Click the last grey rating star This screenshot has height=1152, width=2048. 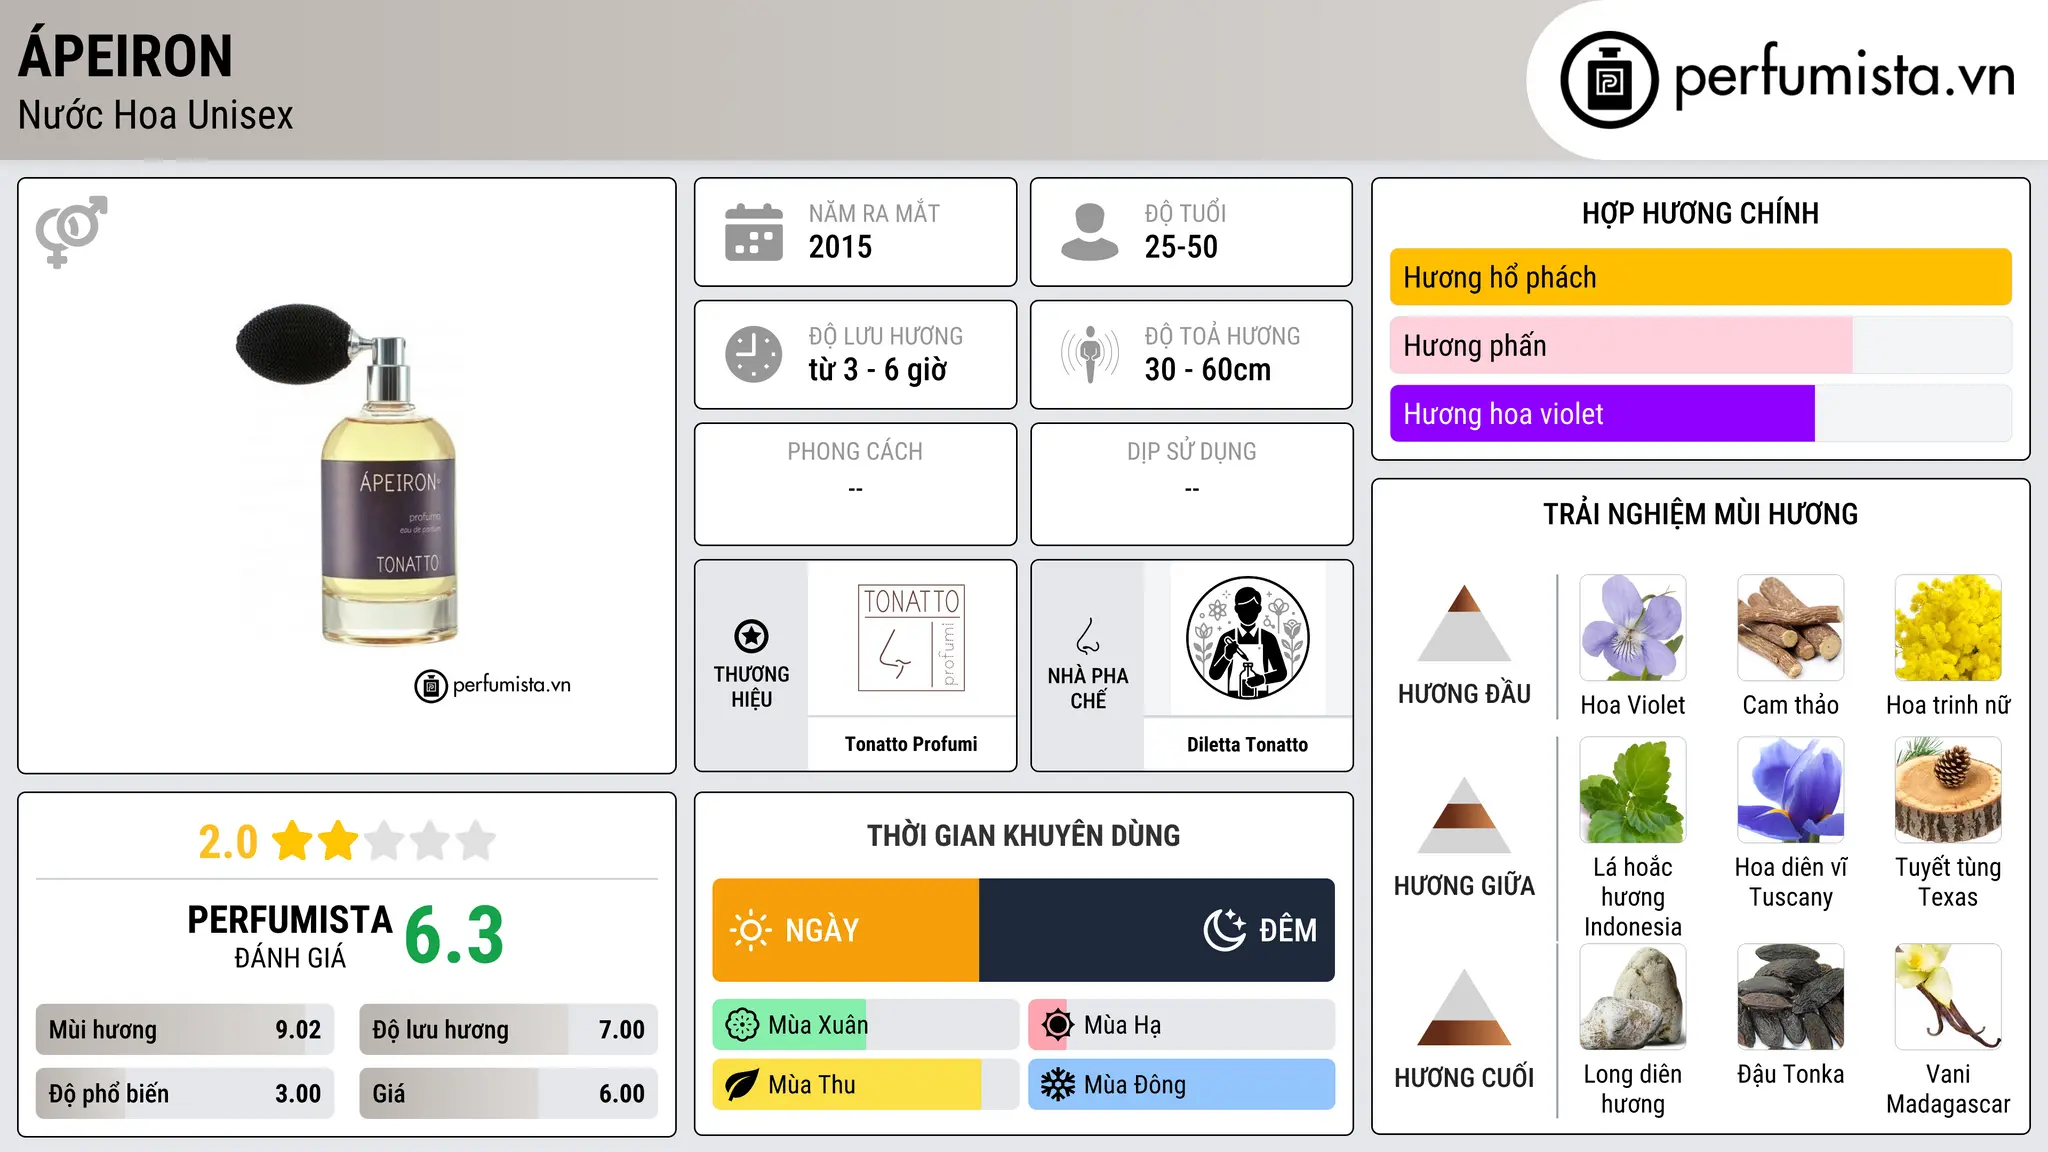[476, 841]
